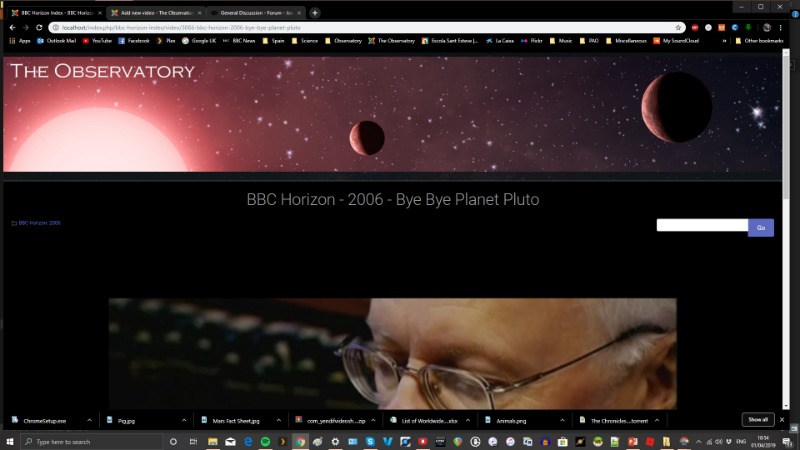The image size is (800, 450).
Task: Show hidden system tray icons
Action: coord(698,441)
